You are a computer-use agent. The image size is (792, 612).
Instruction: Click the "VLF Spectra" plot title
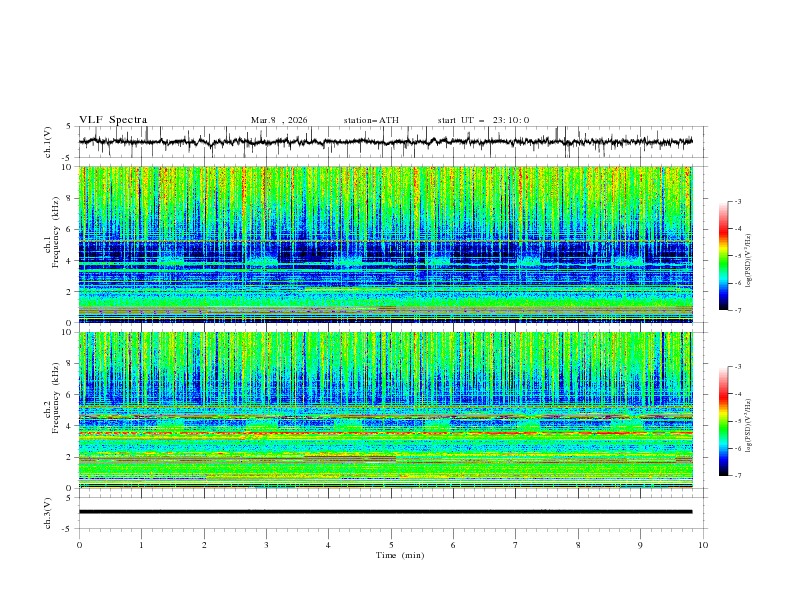point(113,120)
